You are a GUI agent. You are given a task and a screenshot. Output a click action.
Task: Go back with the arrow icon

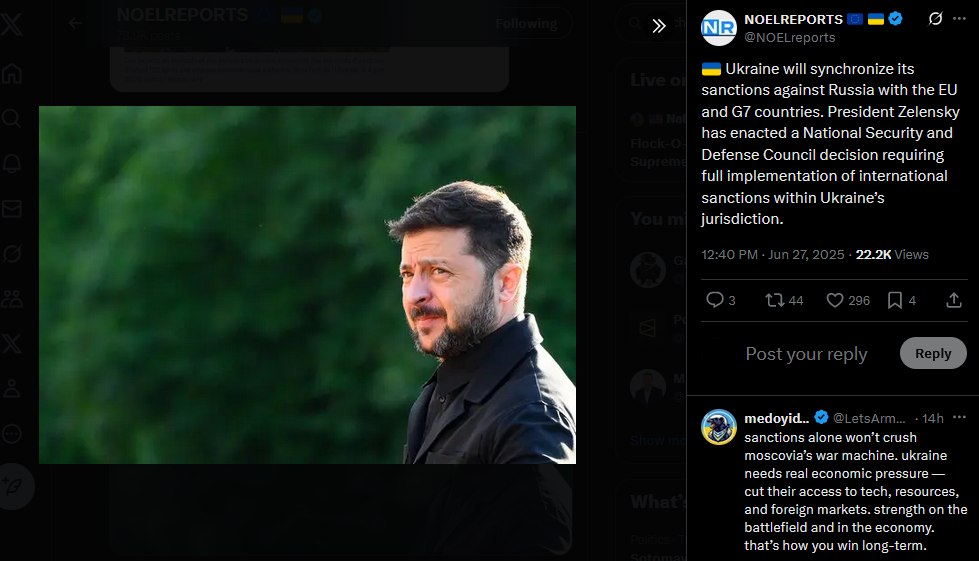coord(76,23)
